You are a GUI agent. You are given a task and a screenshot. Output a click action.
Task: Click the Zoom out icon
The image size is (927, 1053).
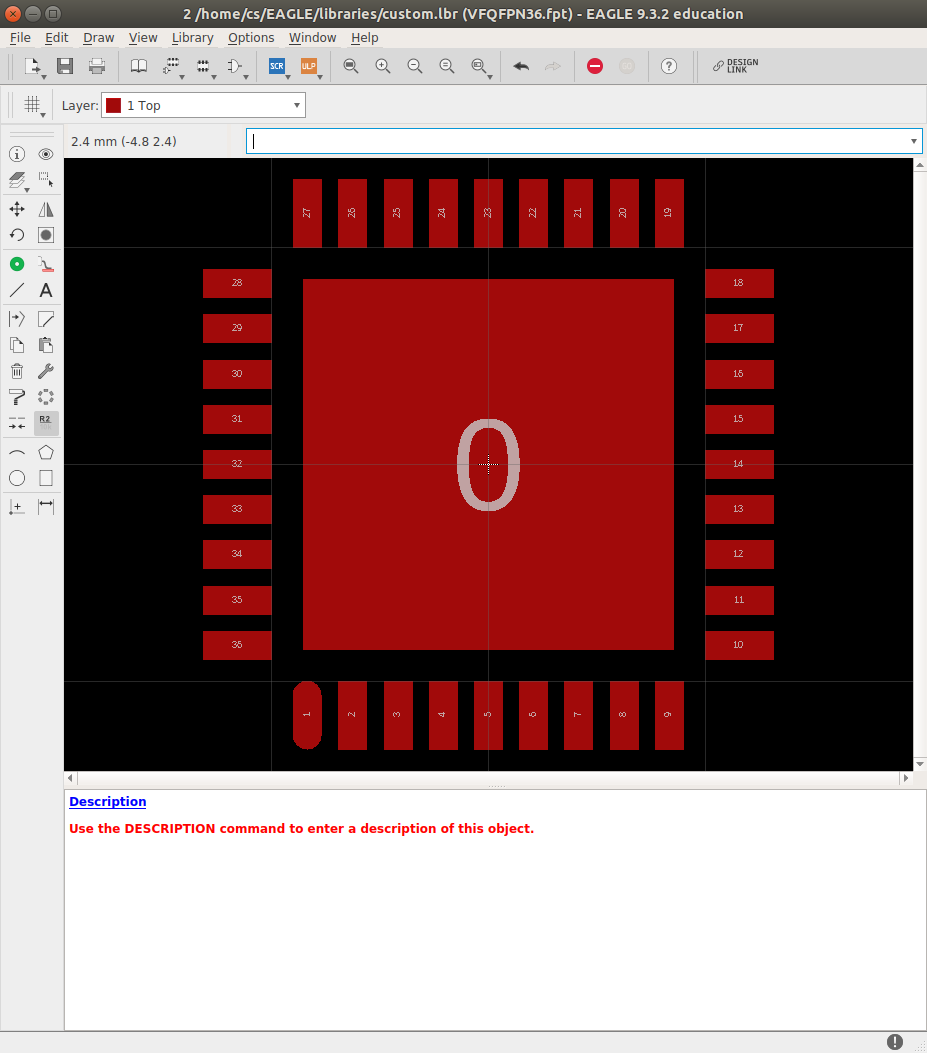click(x=414, y=66)
